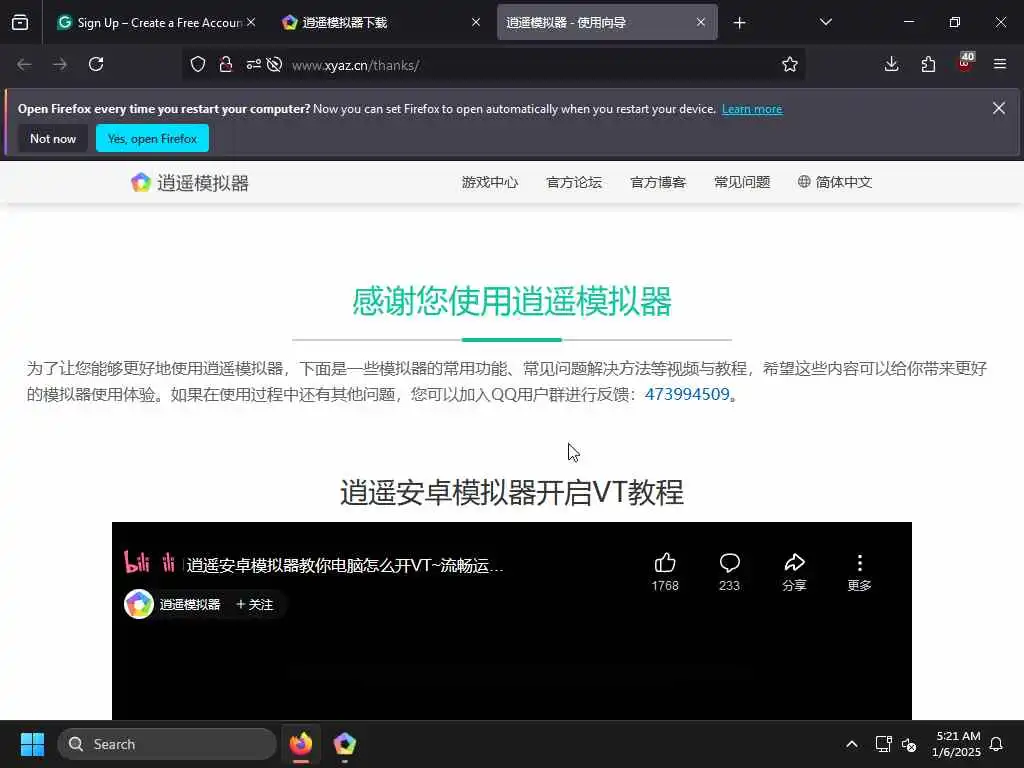This screenshot has width=1024, height=768.
Task: Click the QQ group number 473994509 link
Action: [687, 394]
